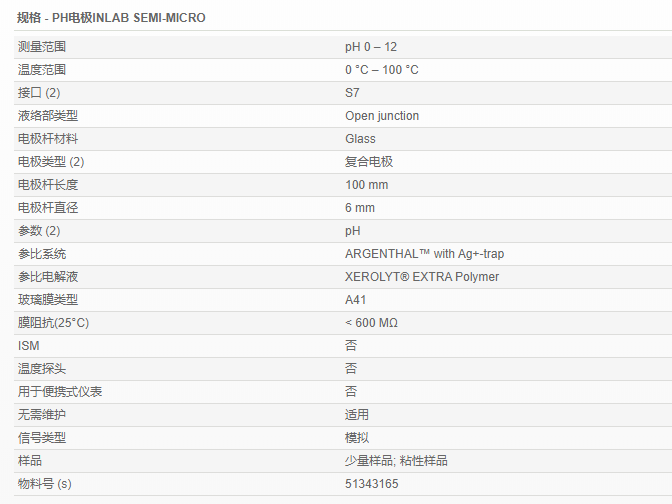Click the ISM row label
Screen dimensions: 672x504
tap(29, 346)
